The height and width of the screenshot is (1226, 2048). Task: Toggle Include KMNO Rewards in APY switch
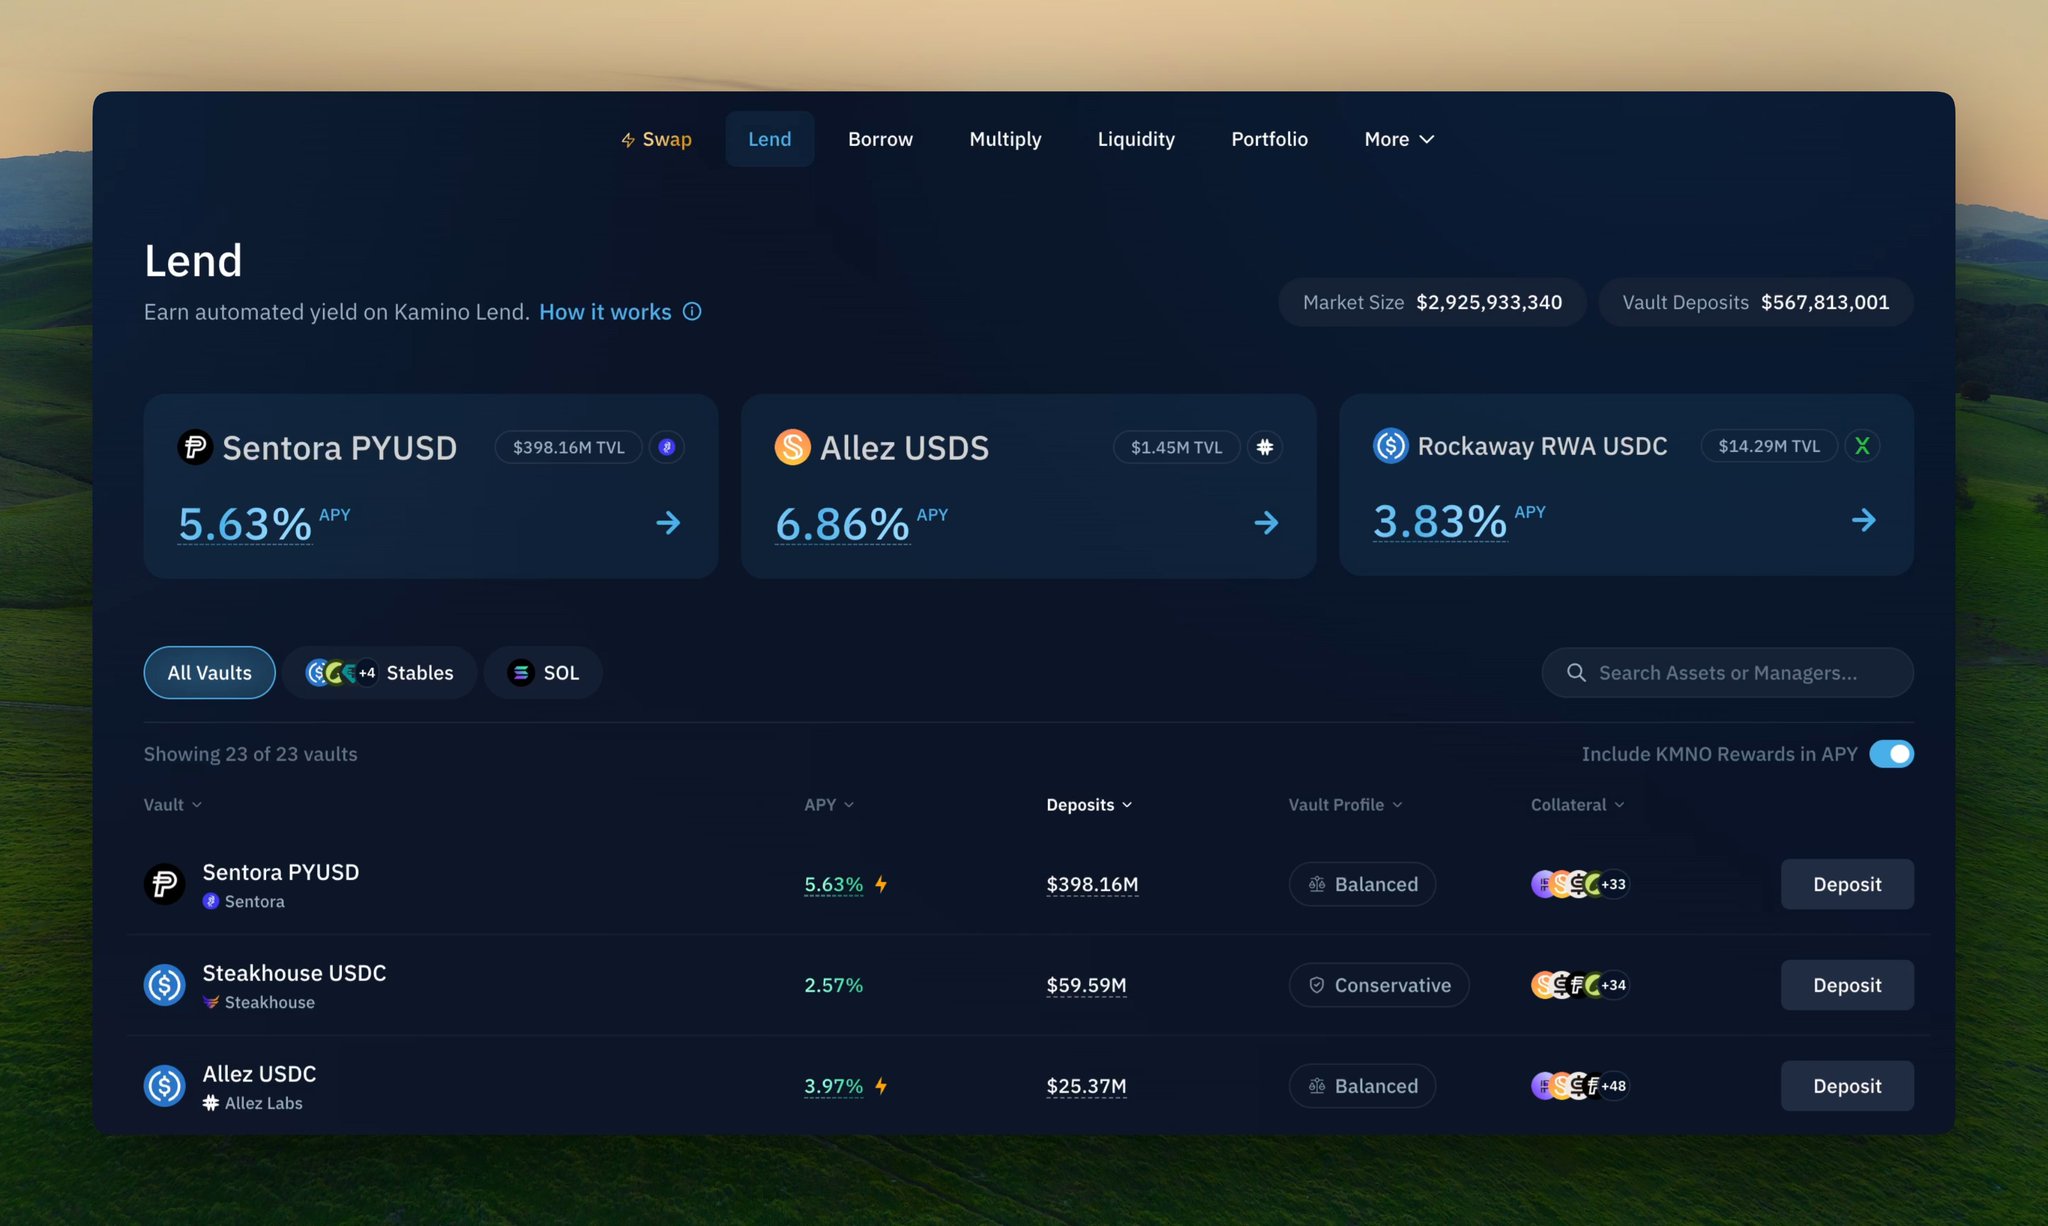[1891, 754]
